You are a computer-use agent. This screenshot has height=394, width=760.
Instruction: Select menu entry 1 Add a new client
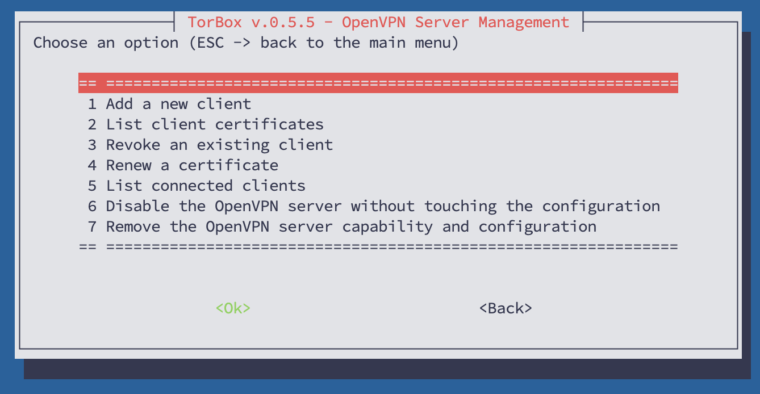click(x=169, y=104)
